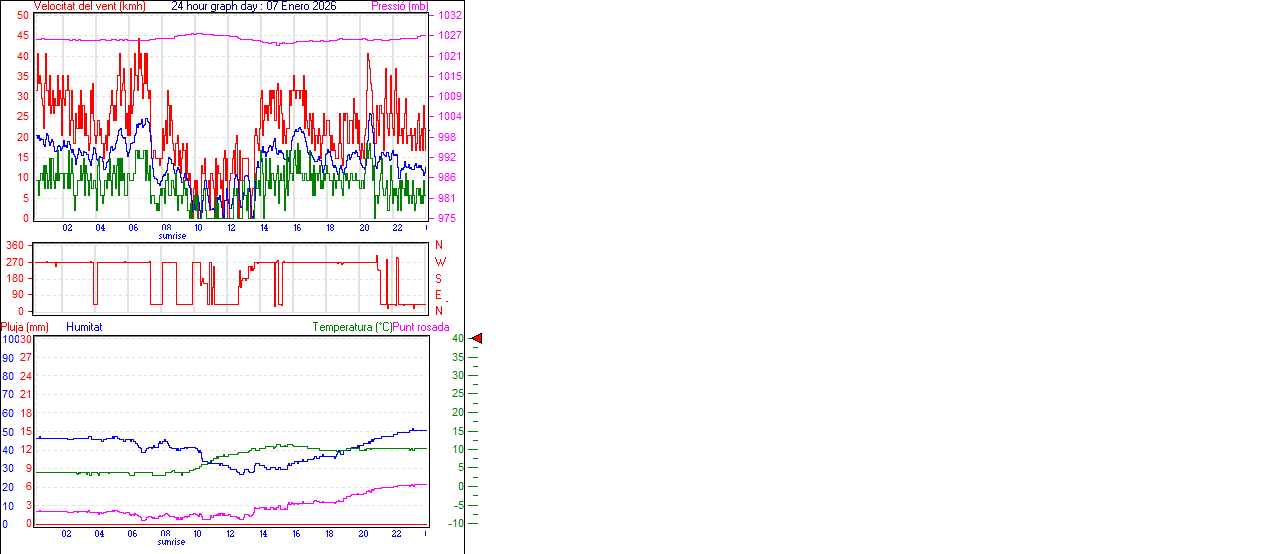Click the 1015 pressure axis value
Viewport: 1280px width, 554px height.
pos(450,77)
